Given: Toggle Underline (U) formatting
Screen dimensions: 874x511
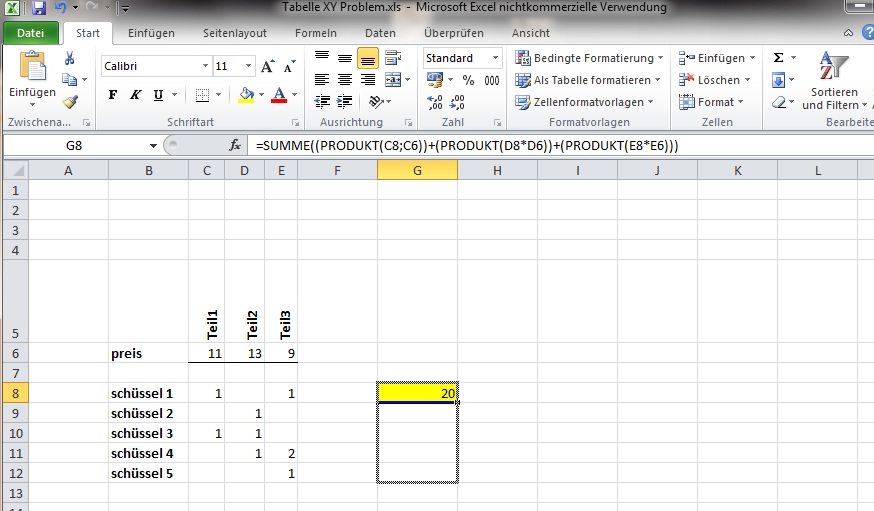Looking at the screenshot, I should point(158,95).
